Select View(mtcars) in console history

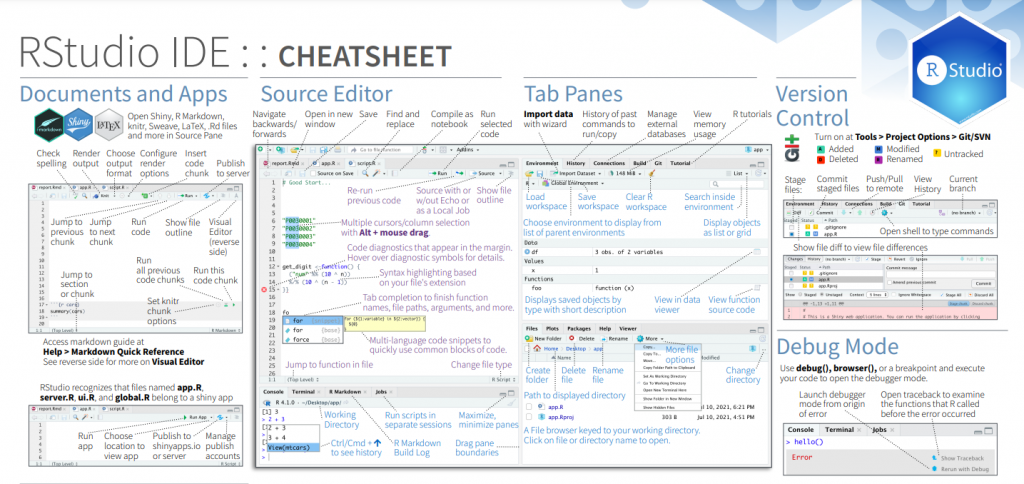(293, 447)
